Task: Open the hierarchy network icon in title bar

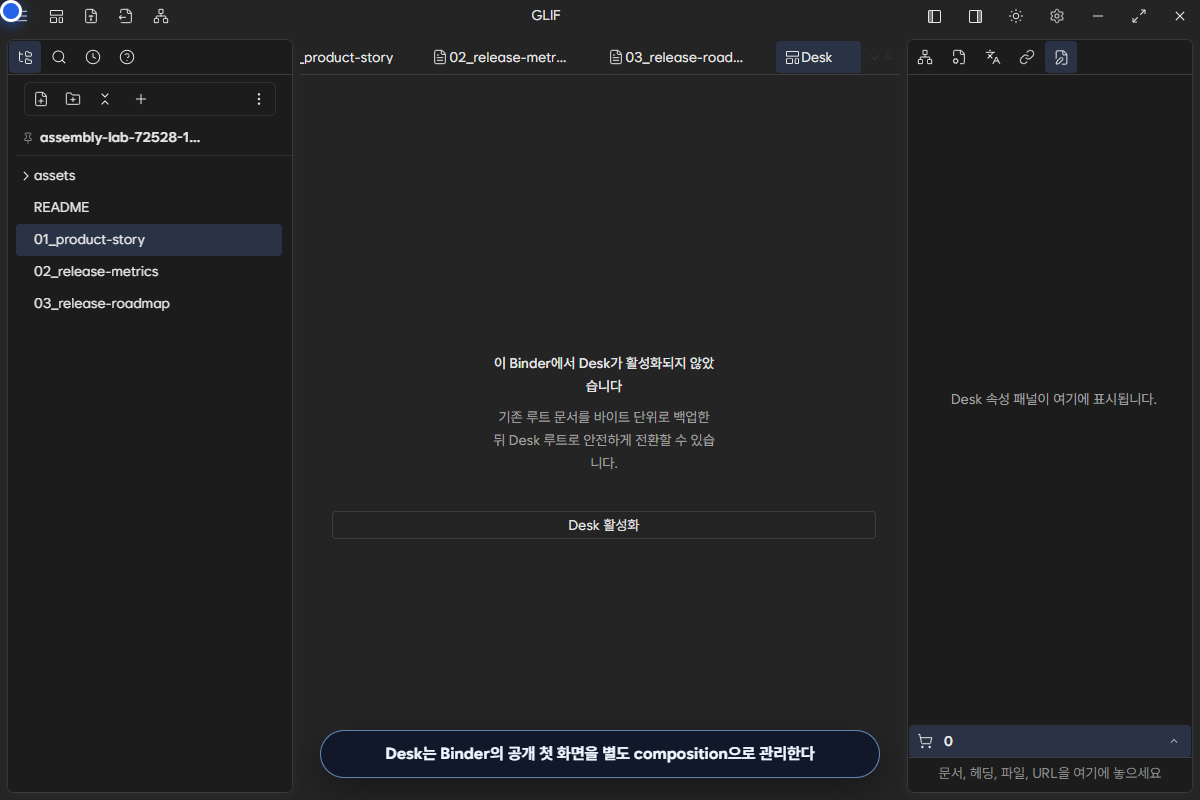Action: point(161,16)
